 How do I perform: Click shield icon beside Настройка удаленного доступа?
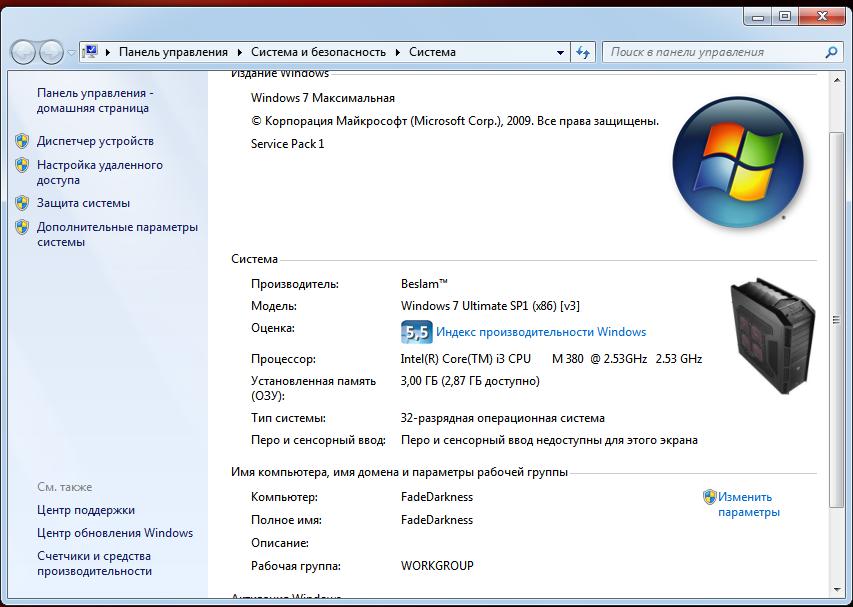click(x=22, y=165)
